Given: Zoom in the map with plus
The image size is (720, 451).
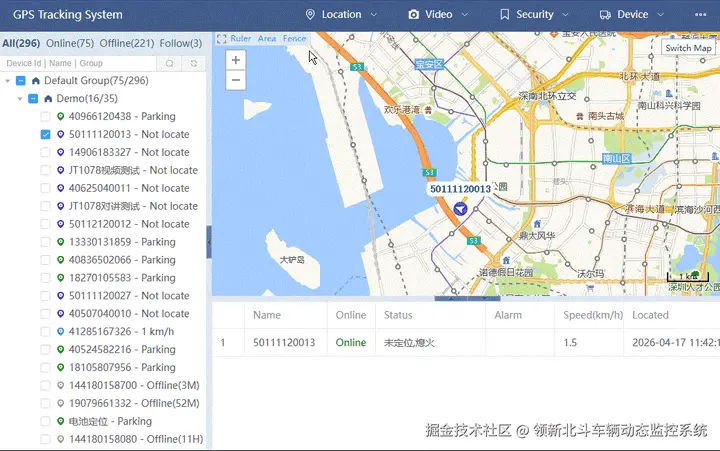Looking at the screenshot, I should click(236, 60).
